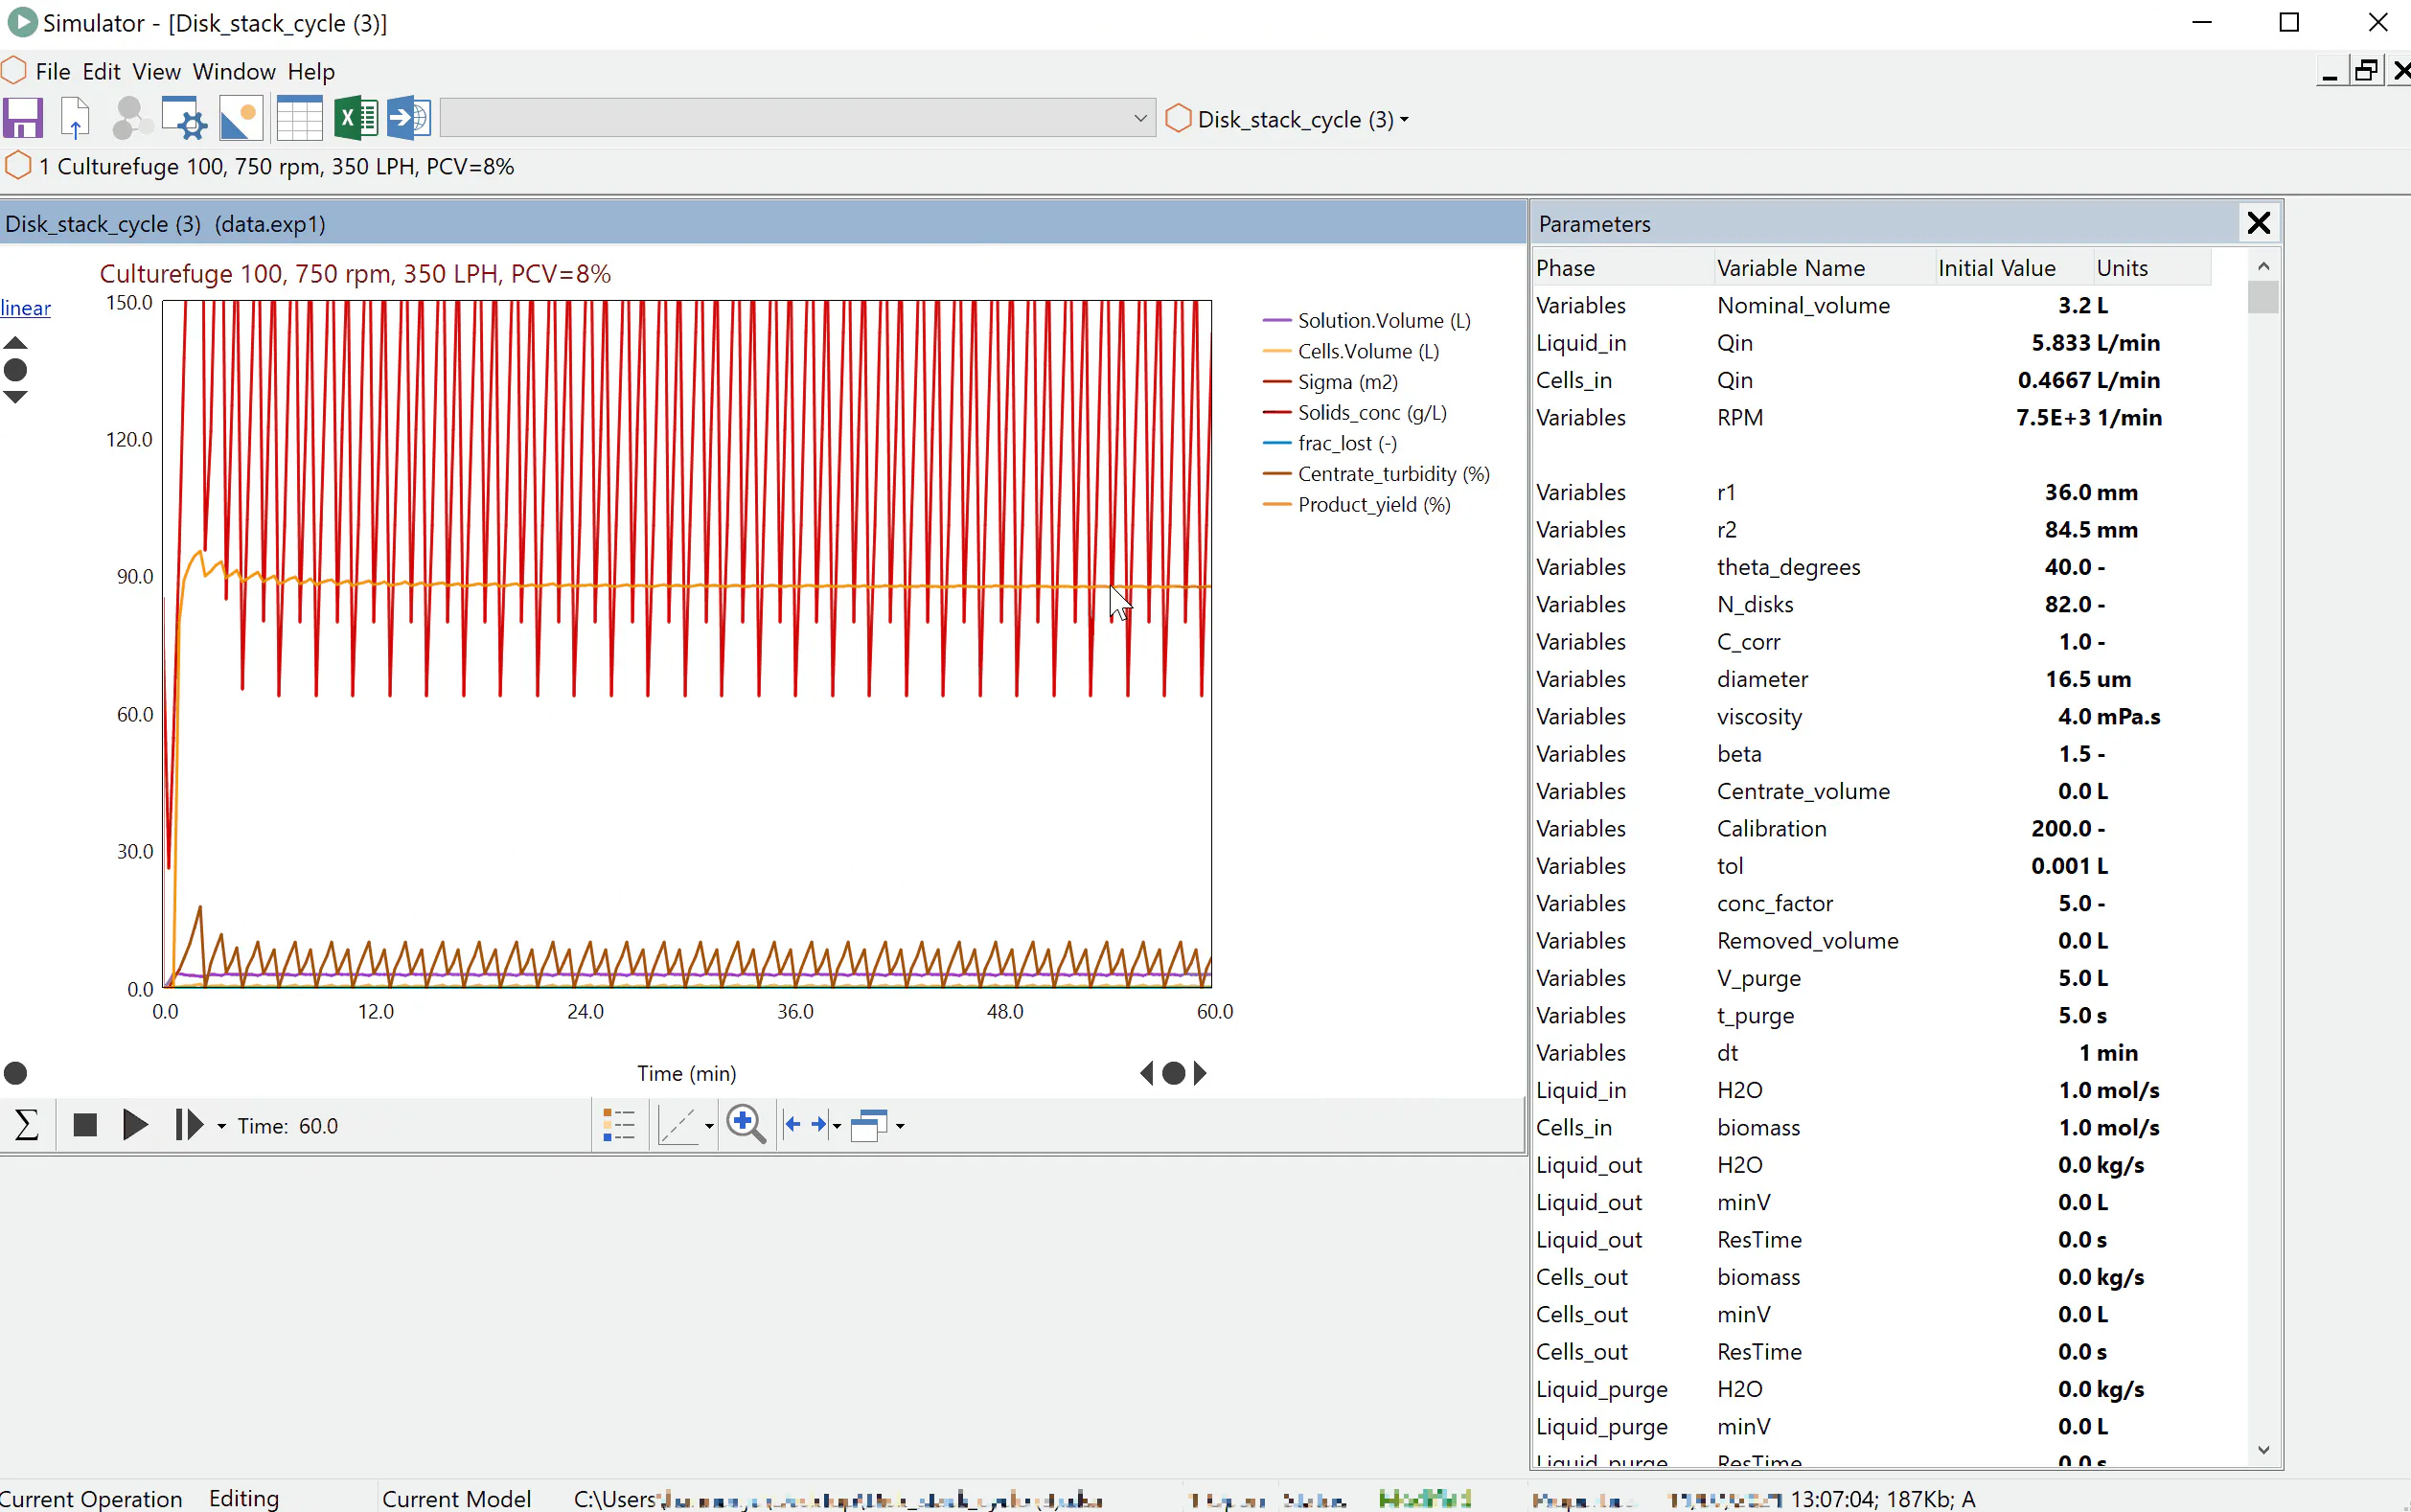Click the plot shapes toolbar icon

tap(241, 119)
